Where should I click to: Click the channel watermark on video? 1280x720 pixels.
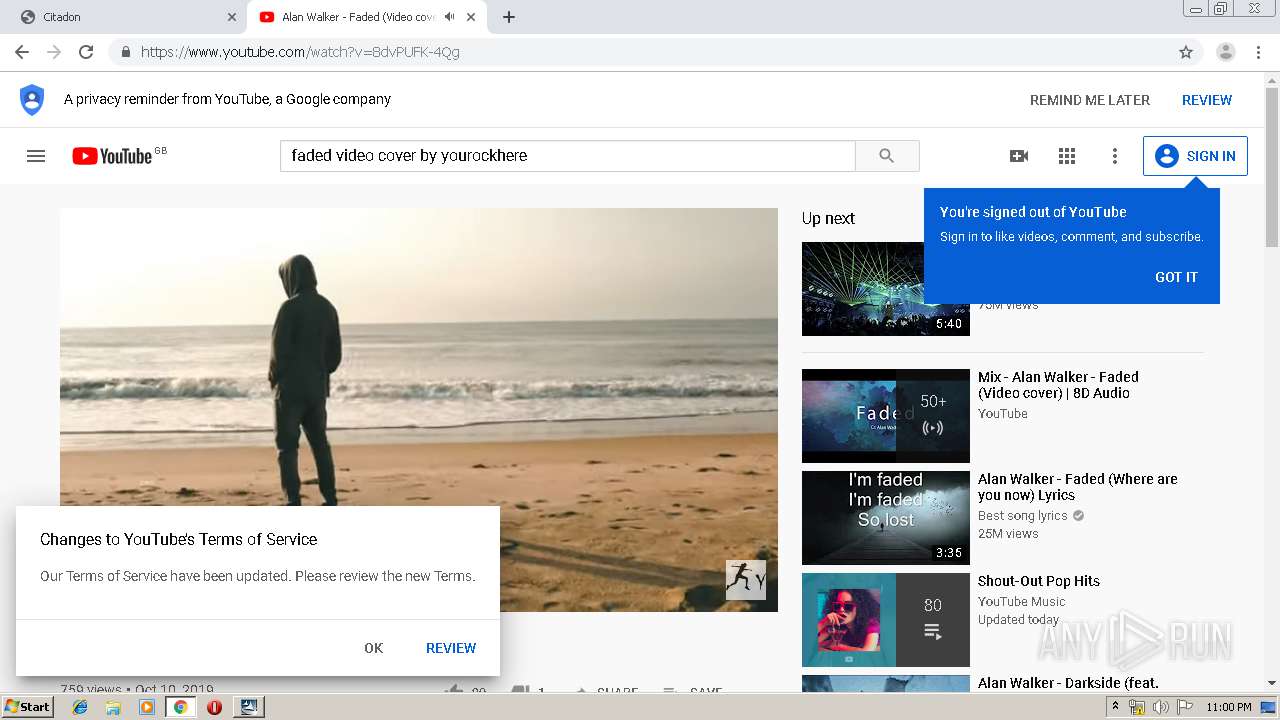[x=746, y=580]
